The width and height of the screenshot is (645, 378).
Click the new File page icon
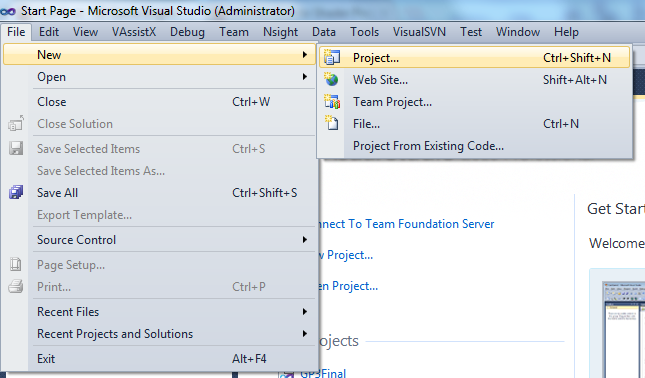click(332, 123)
